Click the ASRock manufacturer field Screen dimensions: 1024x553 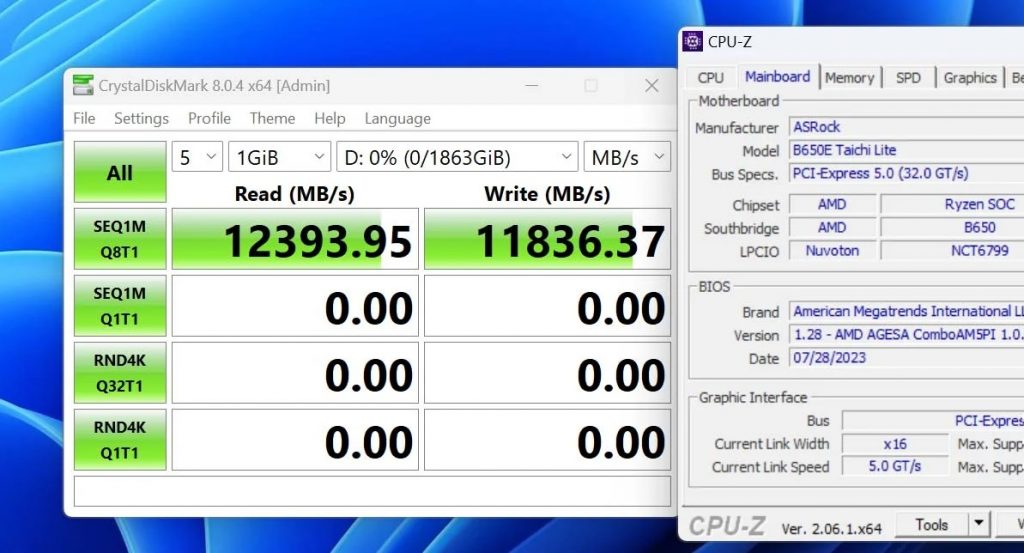(906, 127)
